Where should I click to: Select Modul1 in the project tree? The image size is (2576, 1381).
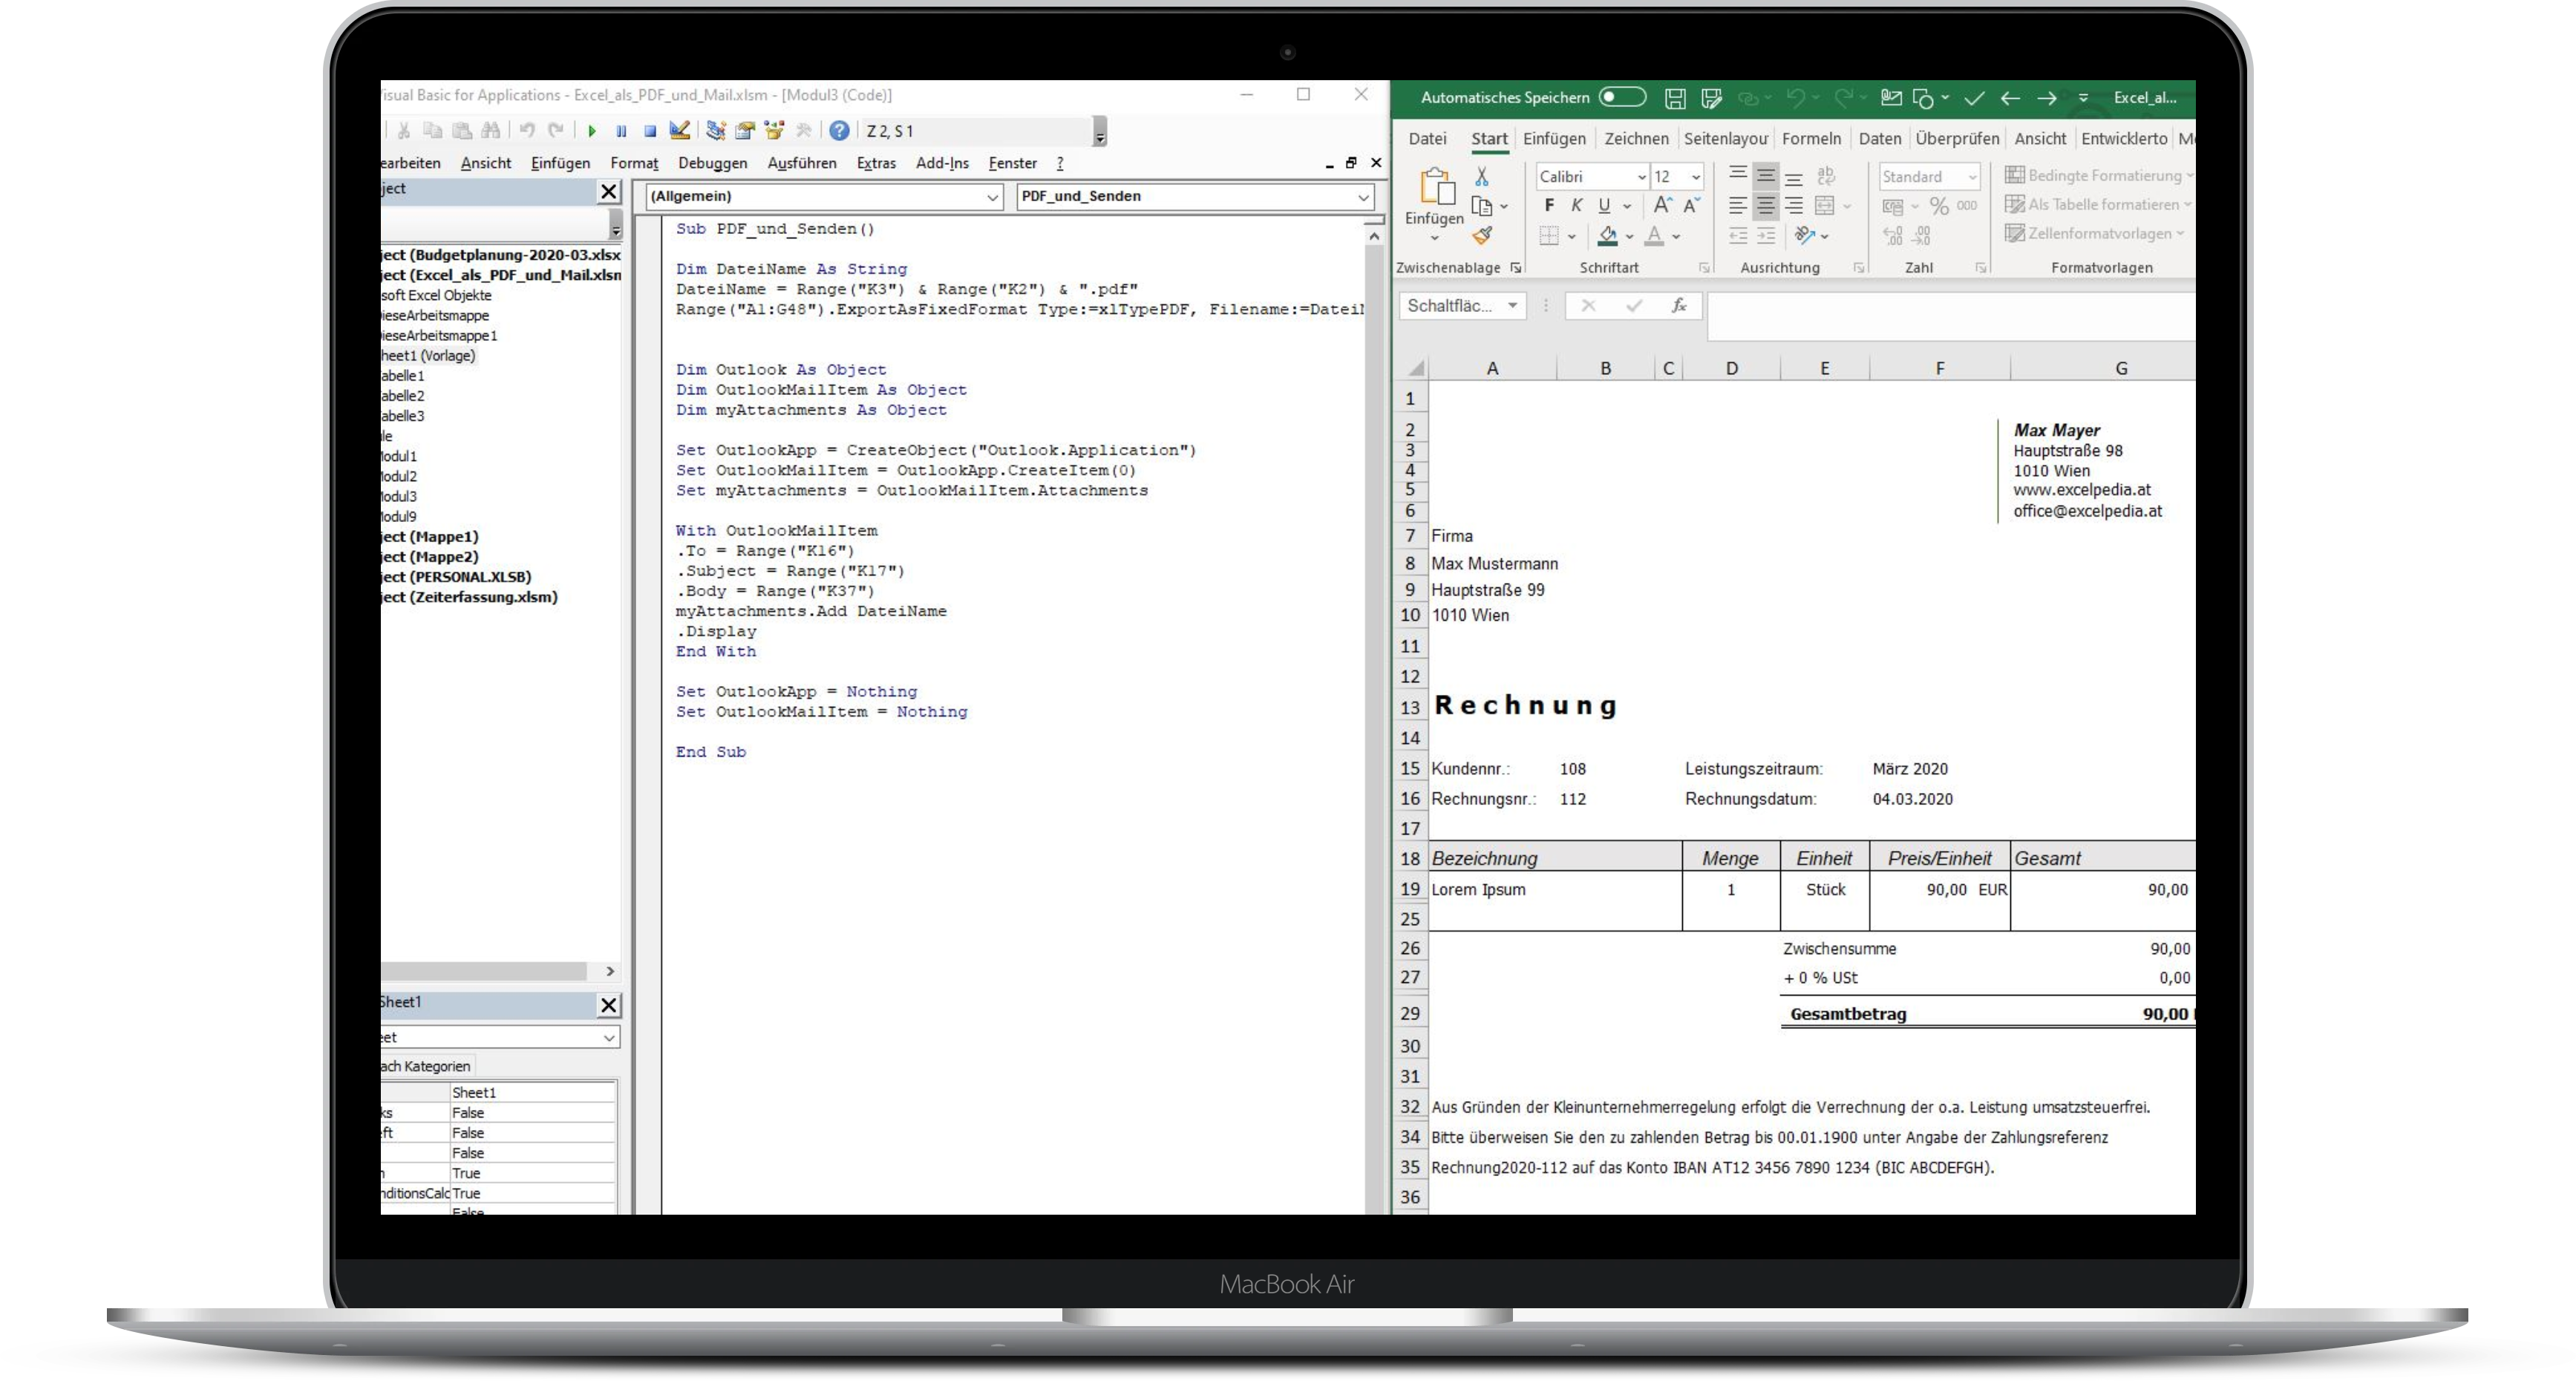[x=398, y=456]
